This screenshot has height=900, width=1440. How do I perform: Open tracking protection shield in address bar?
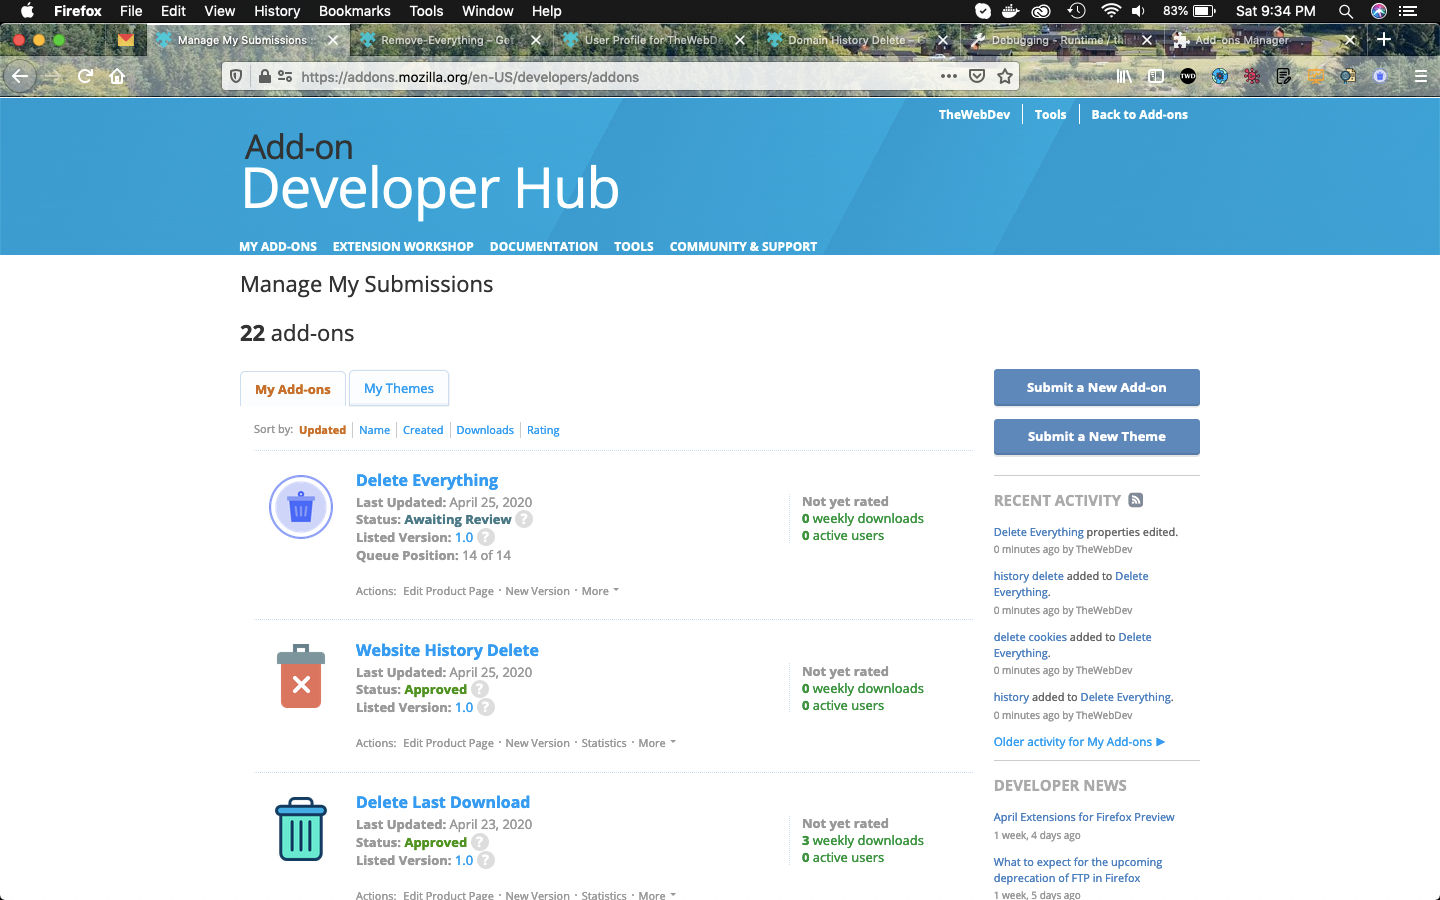tap(237, 76)
